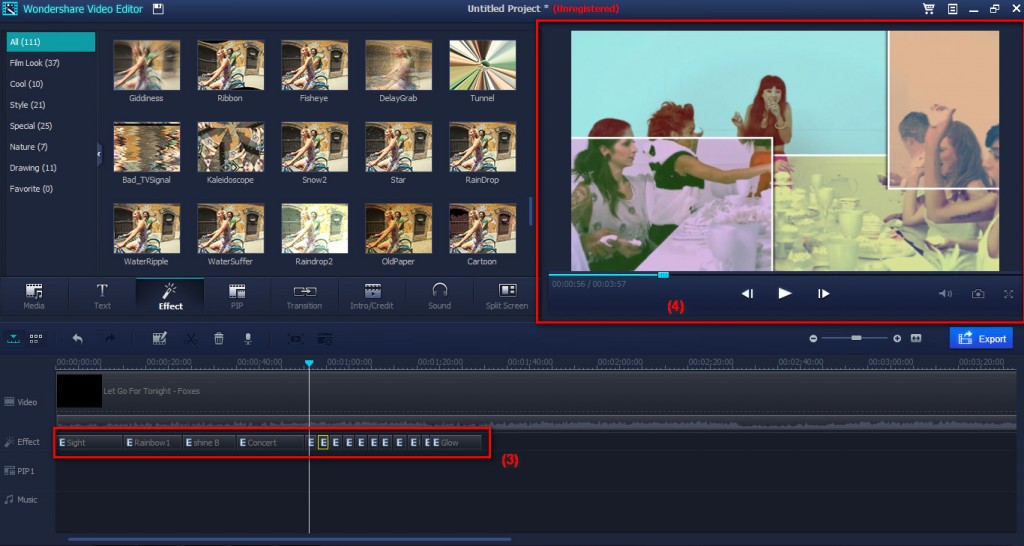Open the Text tab
1024x546 pixels.
[x=102, y=297]
